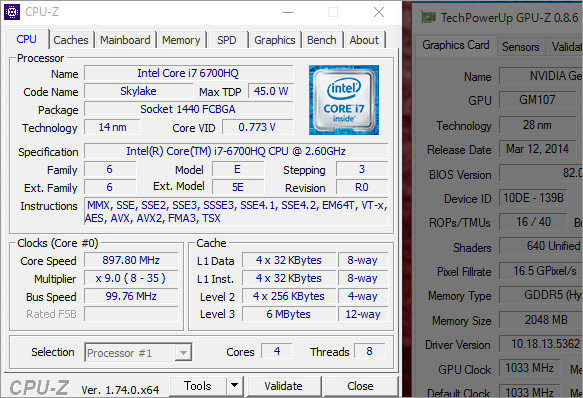Click the GPU-Z Shaders value 640 Unified
This screenshot has width=583, height=398.
[541, 246]
